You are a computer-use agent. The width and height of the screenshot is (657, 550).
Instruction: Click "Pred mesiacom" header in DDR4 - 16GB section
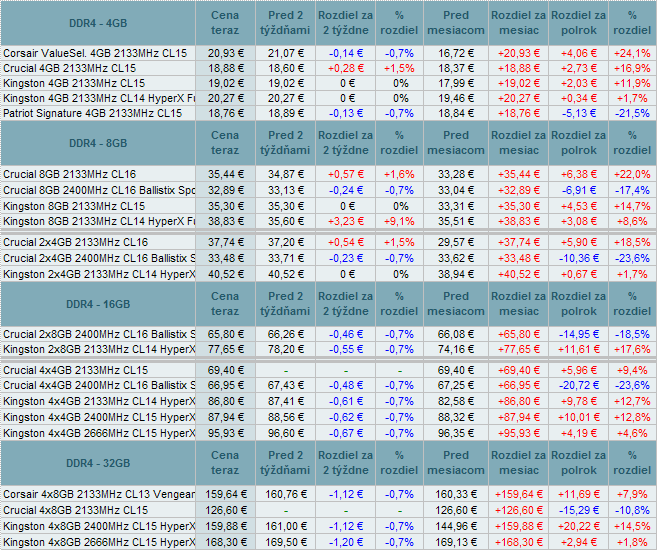coord(456,304)
